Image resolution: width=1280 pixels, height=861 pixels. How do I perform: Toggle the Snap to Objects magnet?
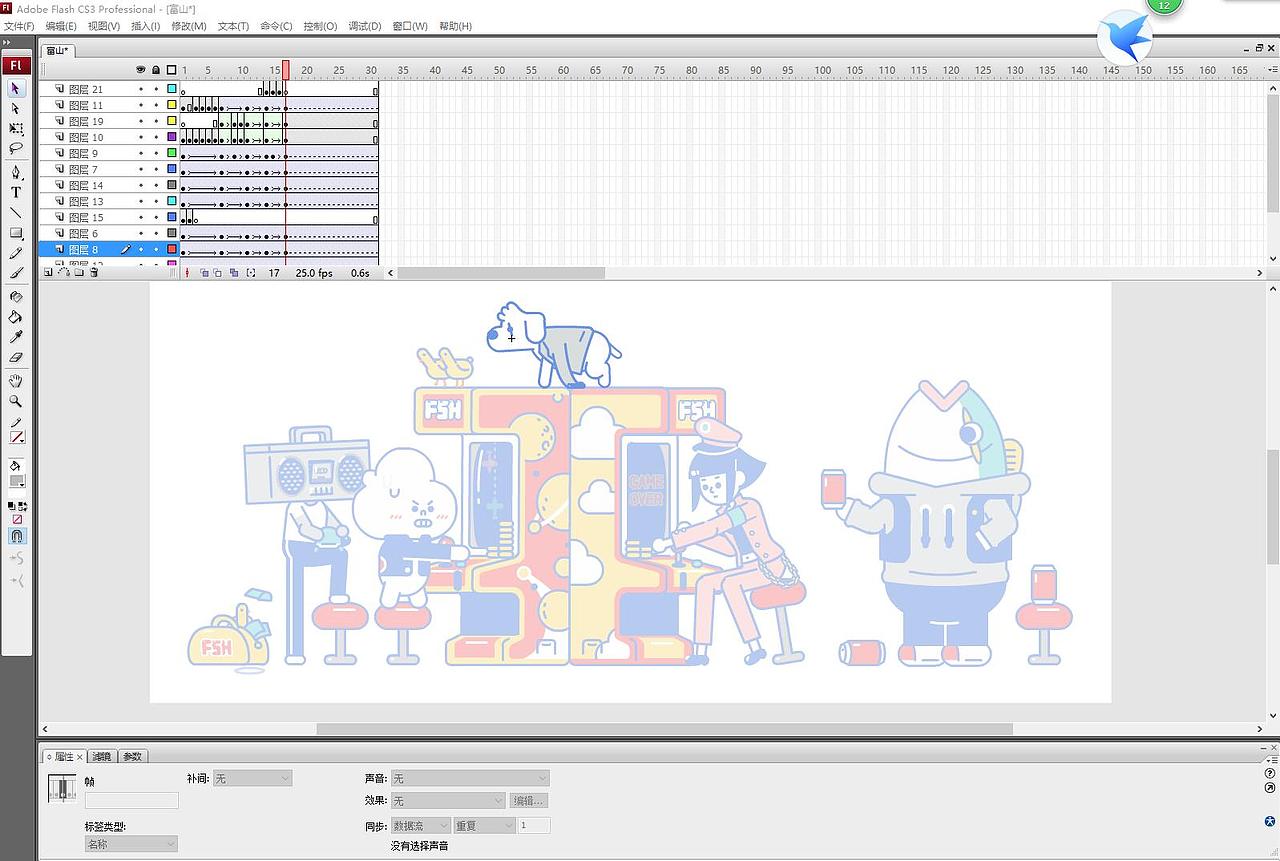point(17,536)
